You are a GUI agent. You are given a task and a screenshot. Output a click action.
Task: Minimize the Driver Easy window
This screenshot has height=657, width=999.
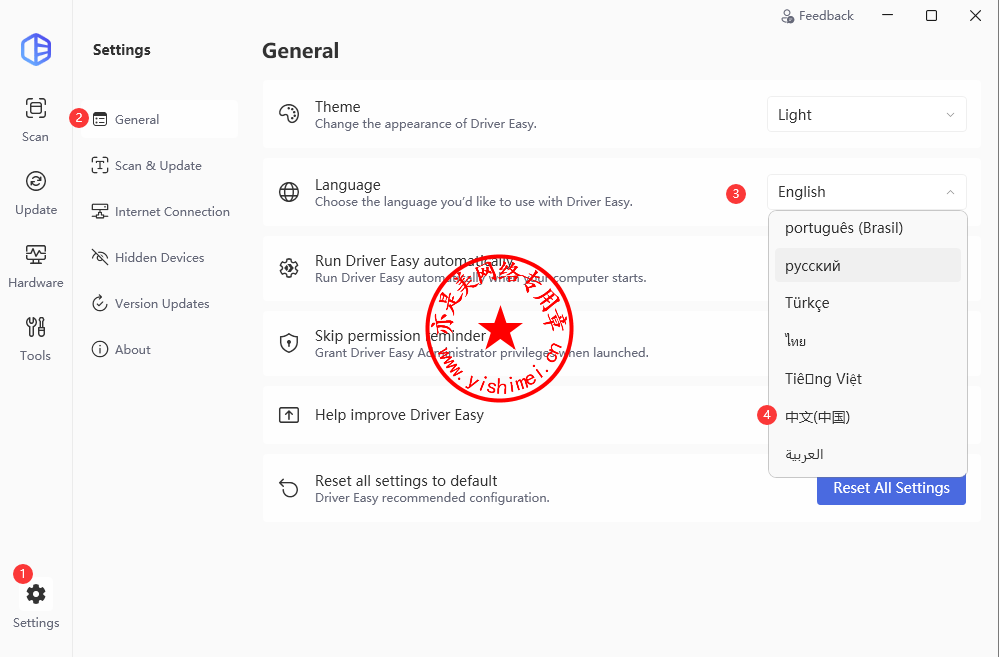point(888,15)
